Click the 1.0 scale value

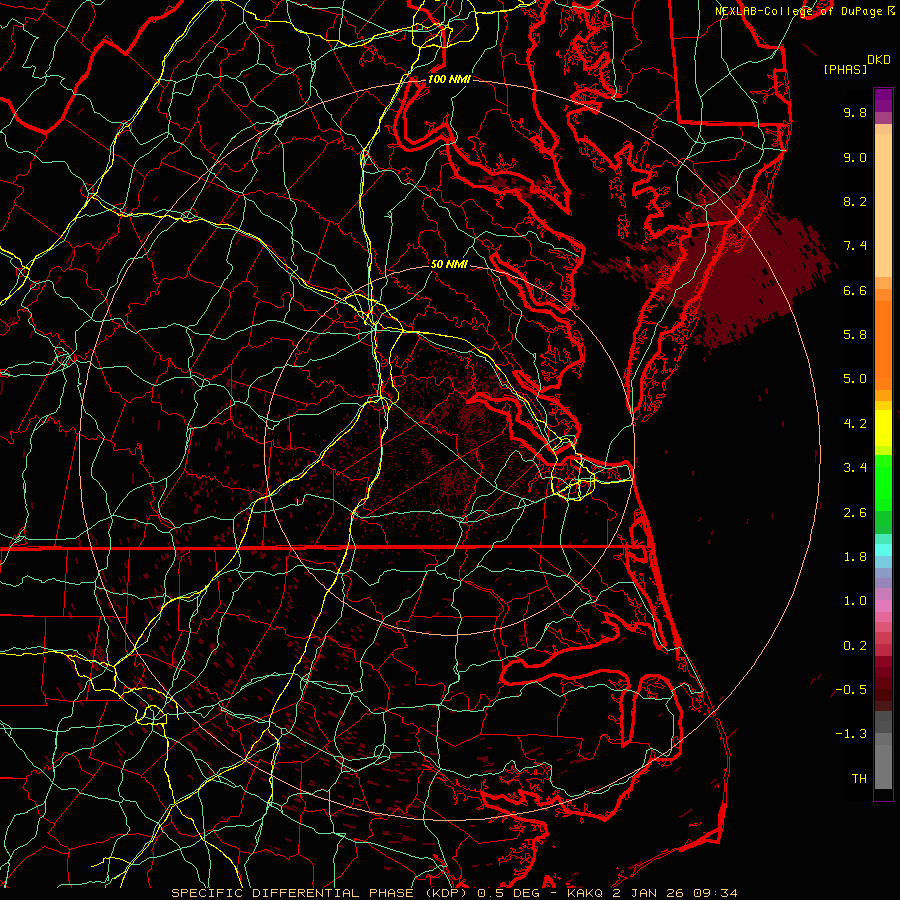(x=855, y=601)
